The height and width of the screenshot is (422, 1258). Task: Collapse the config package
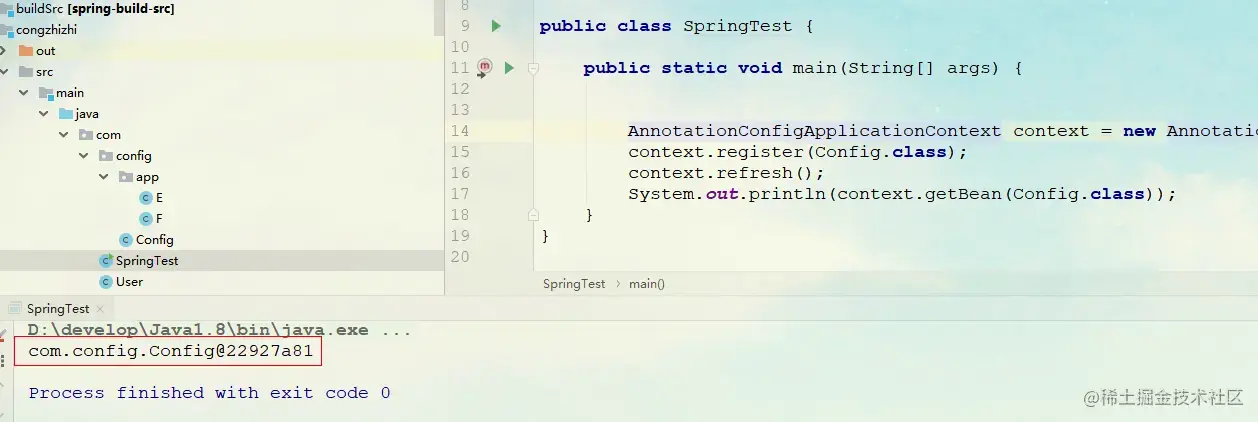[x=85, y=156]
